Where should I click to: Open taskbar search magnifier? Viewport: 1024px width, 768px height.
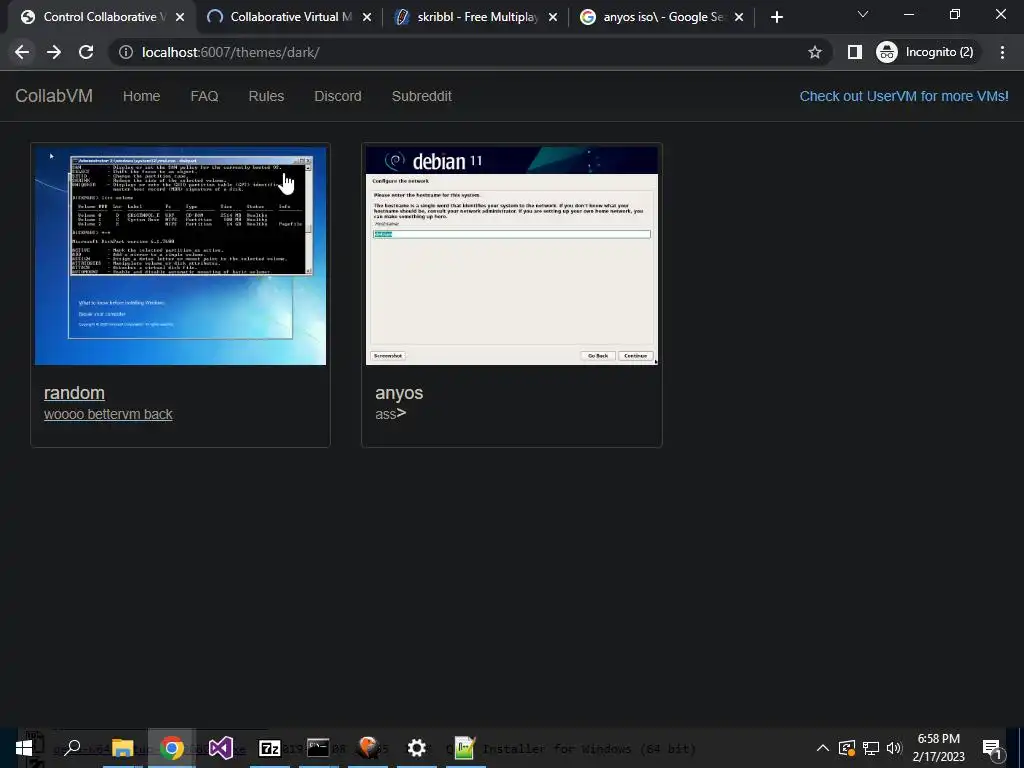pyautogui.click(x=72, y=748)
